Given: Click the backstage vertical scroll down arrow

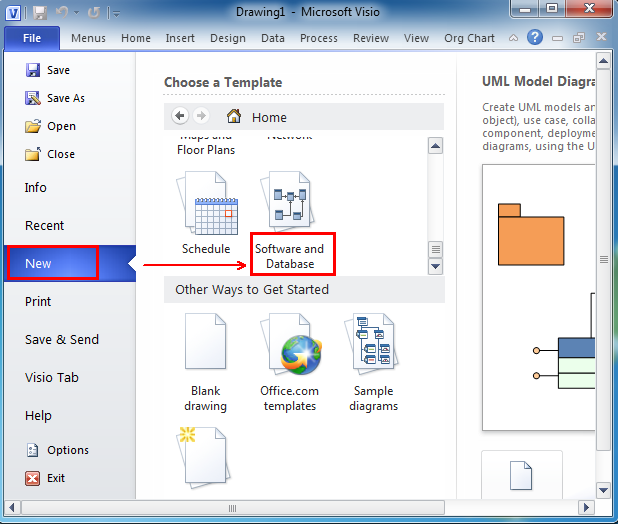Looking at the screenshot, I should pyautogui.click(x=603, y=491).
